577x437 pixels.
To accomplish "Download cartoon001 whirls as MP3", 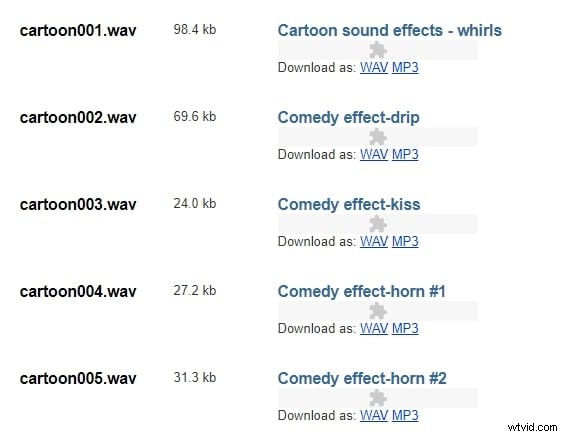I will pyautogui.click(x=405, y=67).
